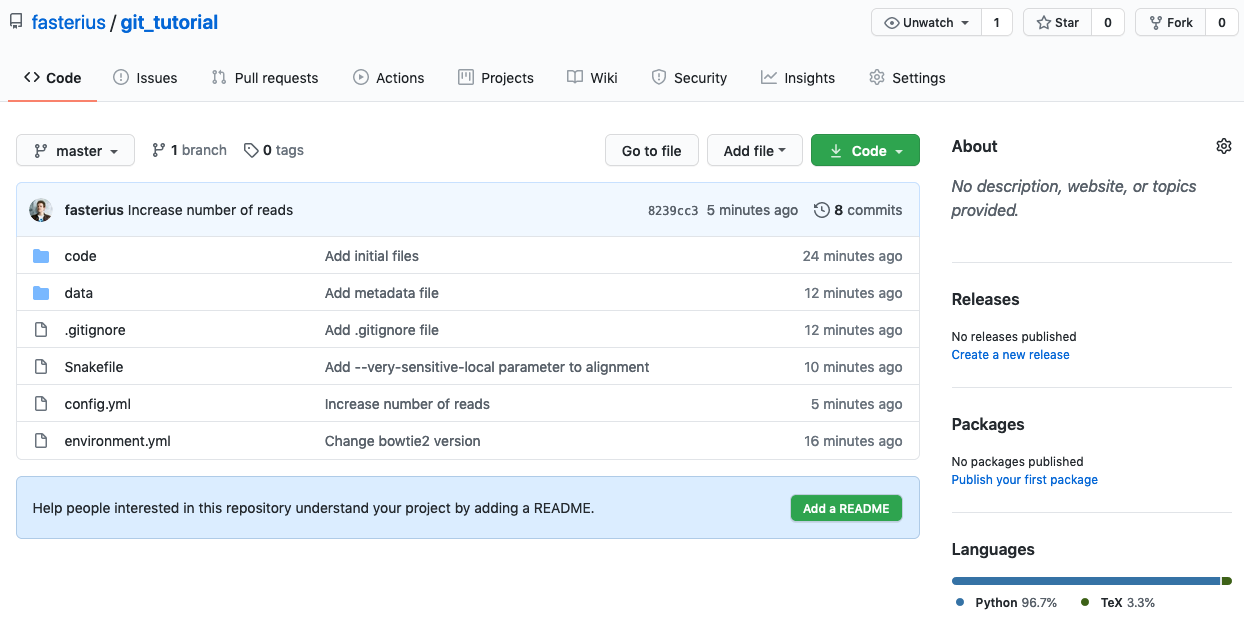1244x617 pixels.
Task: Click the Add a README button
Action: pos(846,508)
